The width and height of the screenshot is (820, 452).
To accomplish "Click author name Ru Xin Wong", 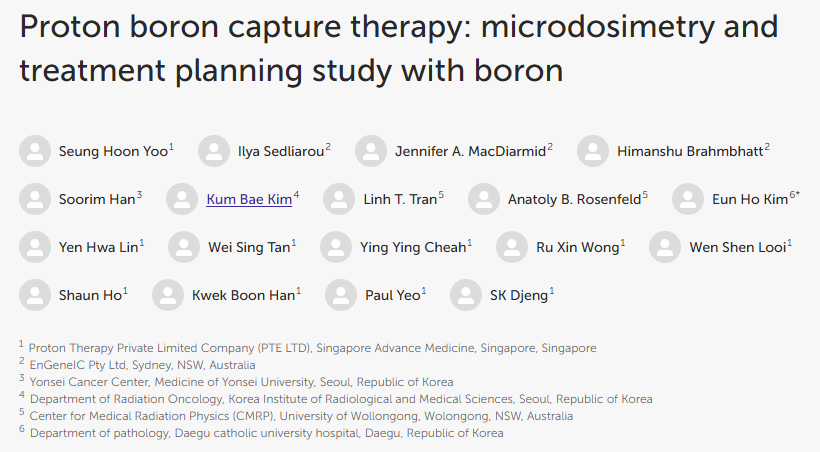I will point(577,247).
